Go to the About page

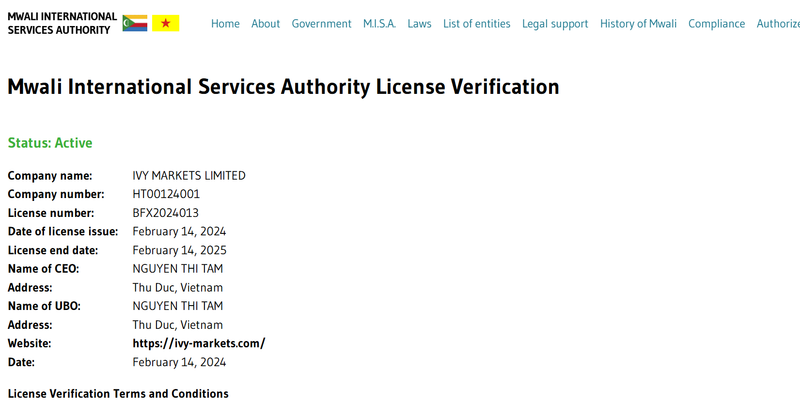tap(265, 24)
